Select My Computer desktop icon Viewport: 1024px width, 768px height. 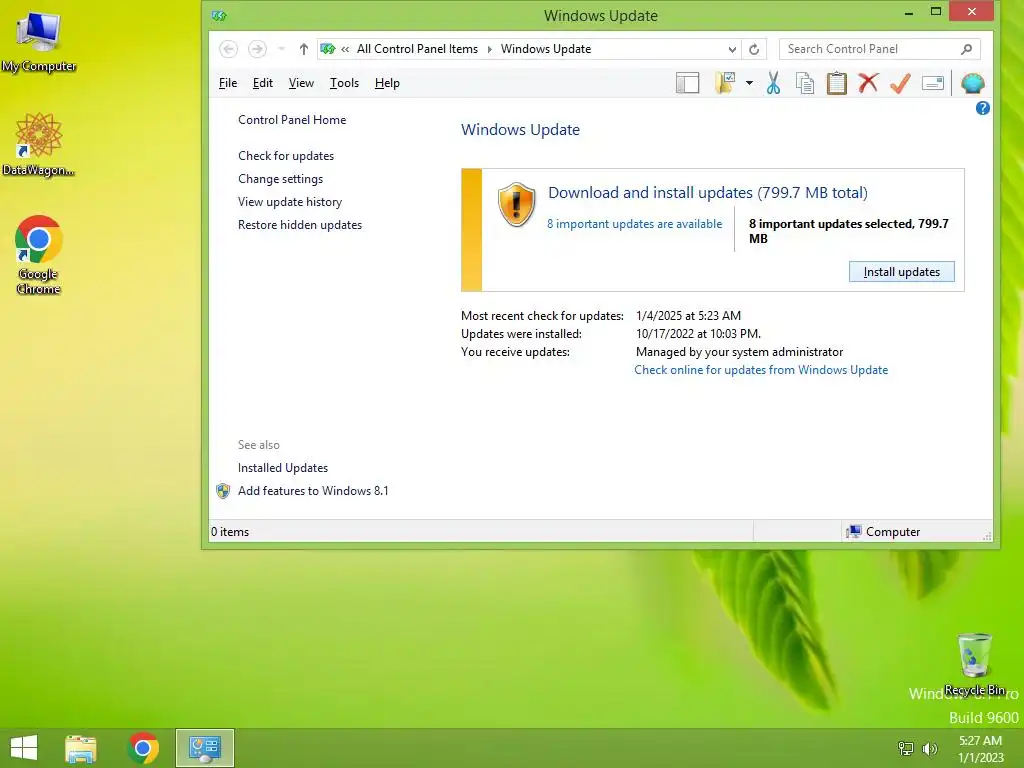[x=39, y=40]
